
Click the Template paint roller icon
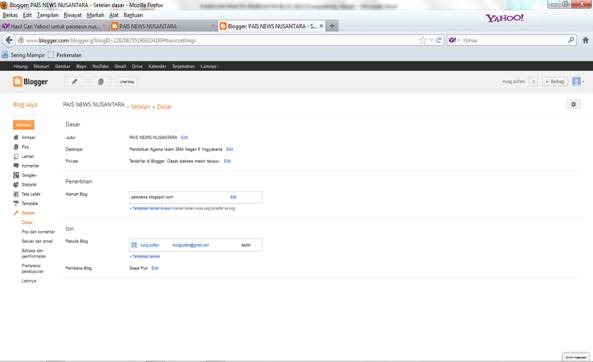coord(16,204)
